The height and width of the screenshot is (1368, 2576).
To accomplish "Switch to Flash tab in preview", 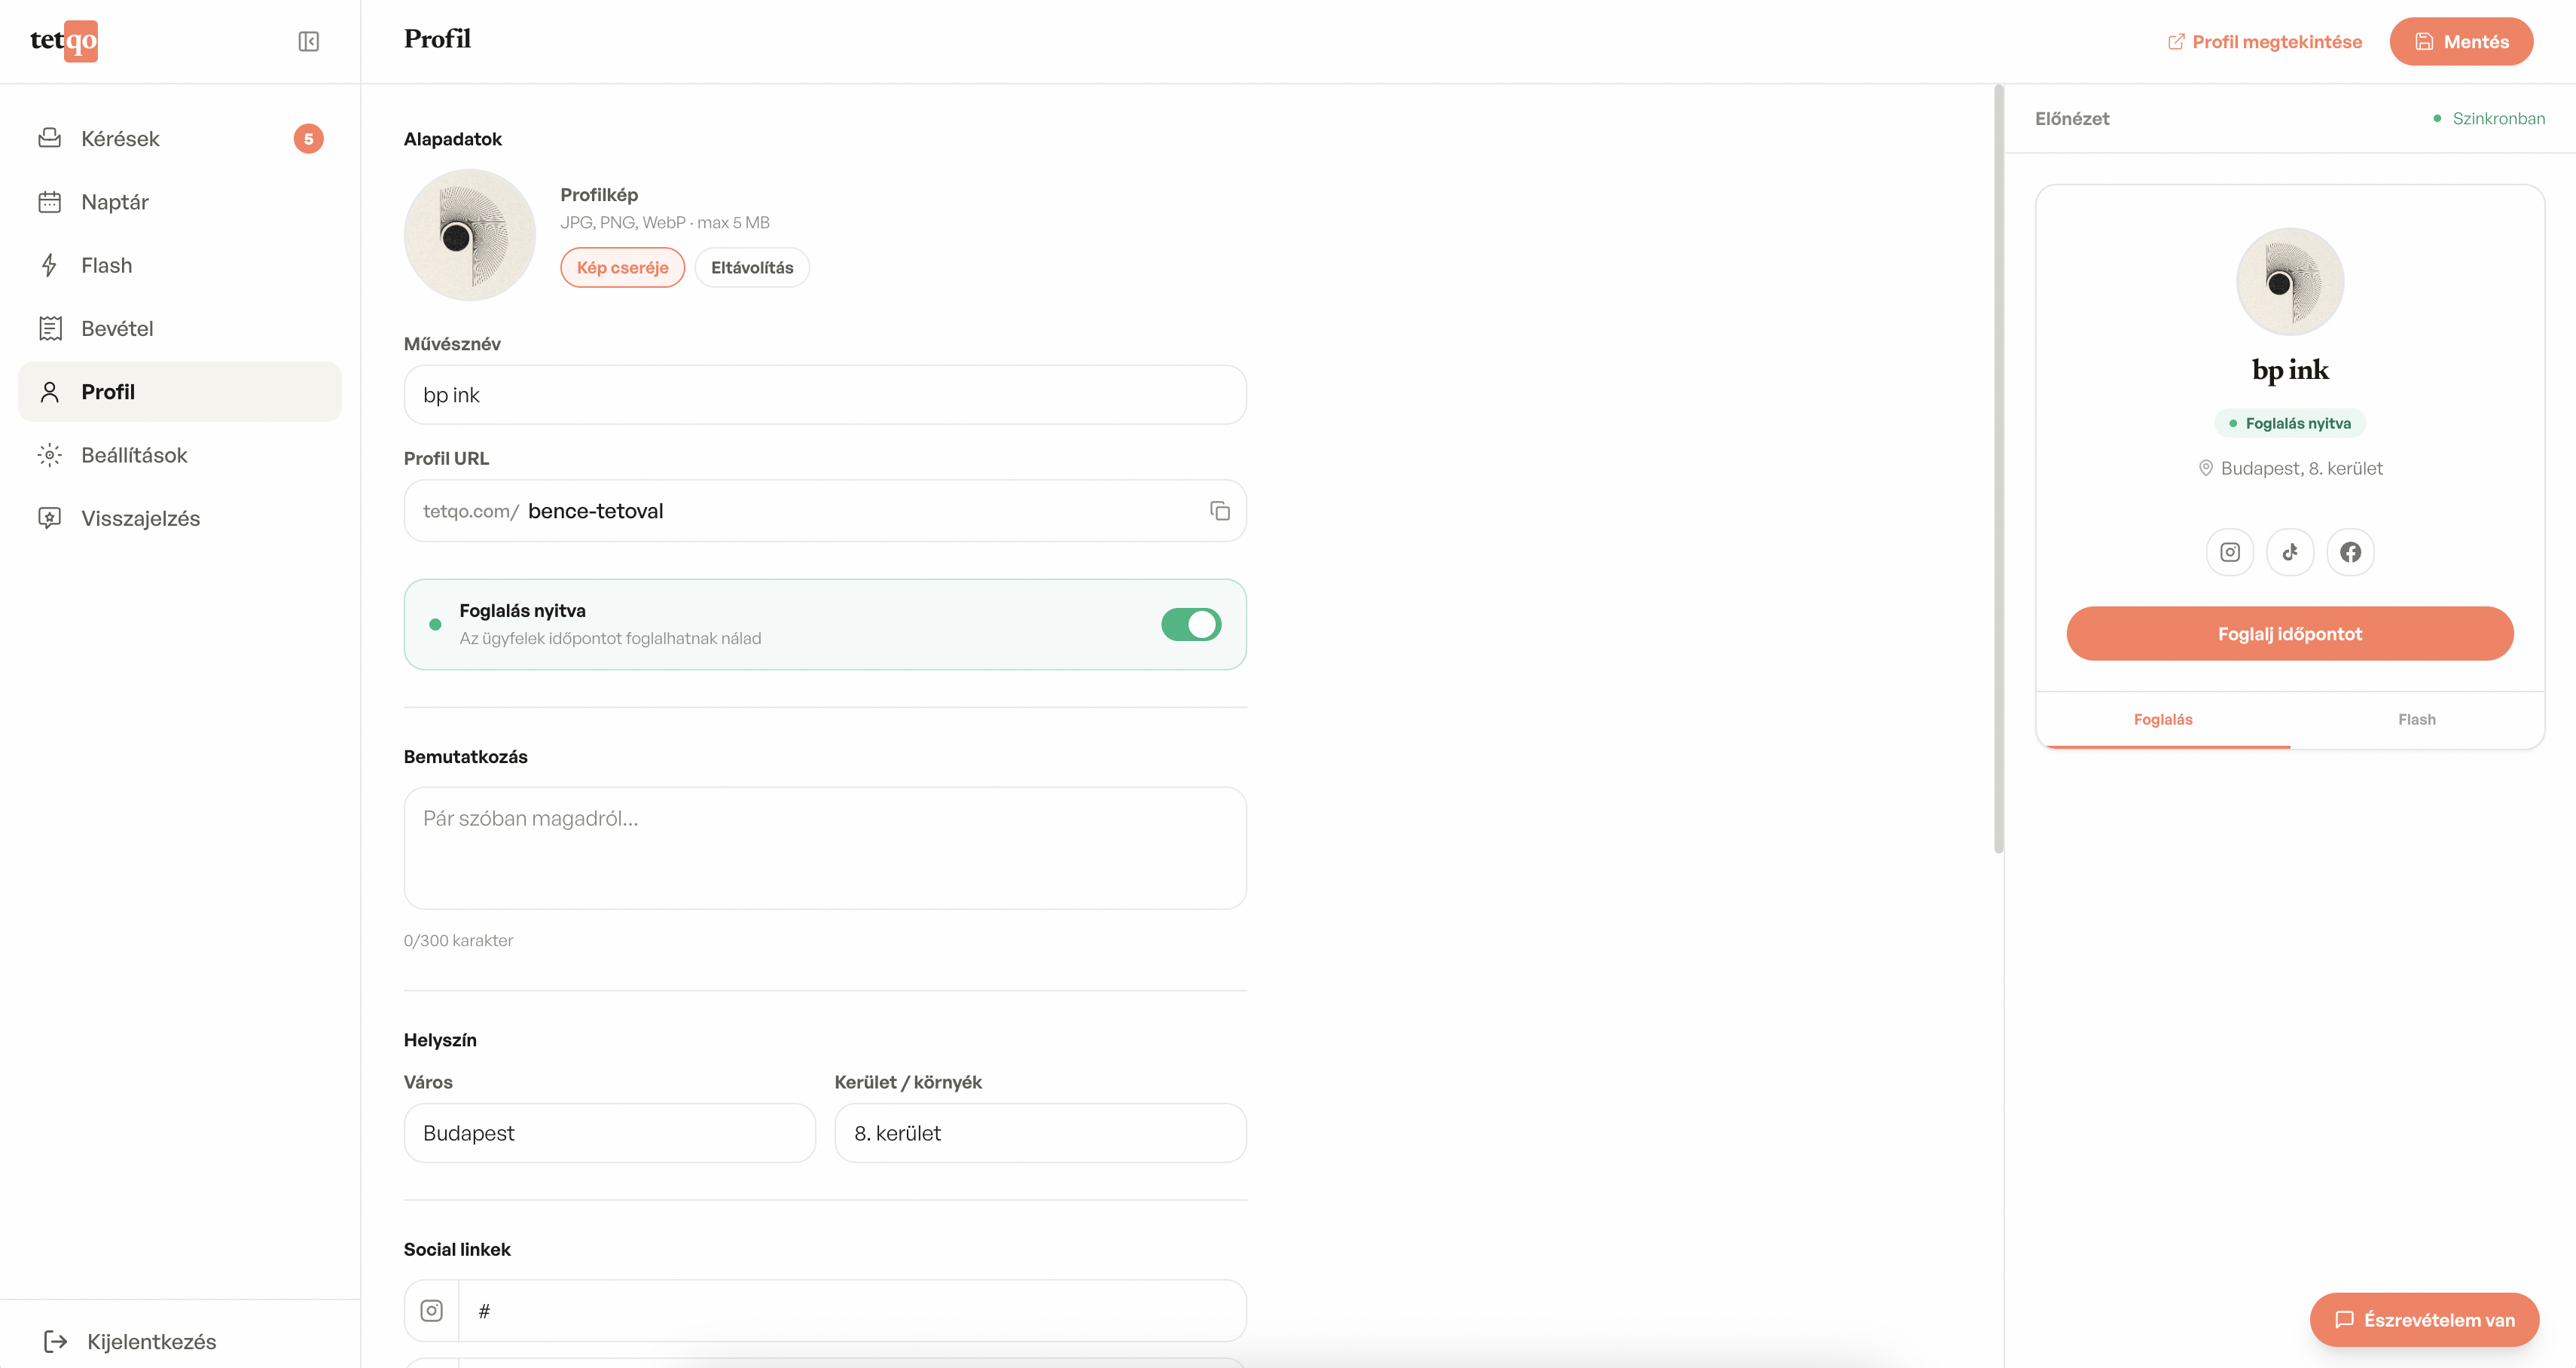I will pyautogui.click(x=2416, y=719).
